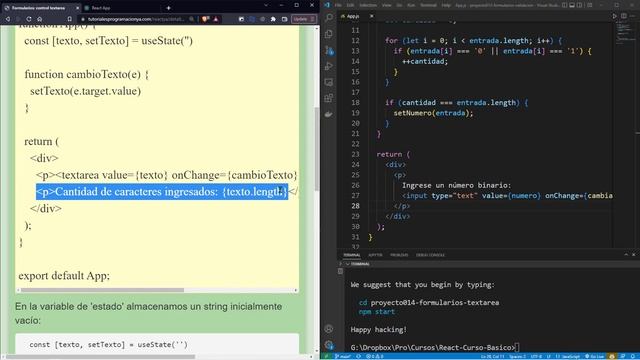Go to browser home page
Image resolution: width=640 pixels, height=360 pixels.
click(x=40, y=19)
